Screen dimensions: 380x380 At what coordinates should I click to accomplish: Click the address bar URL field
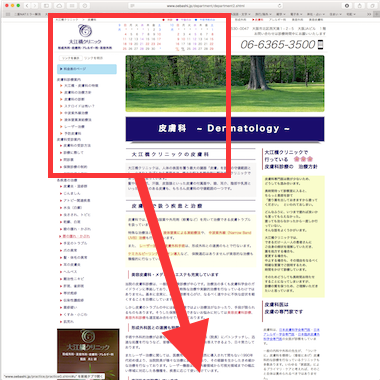[206, 6]
